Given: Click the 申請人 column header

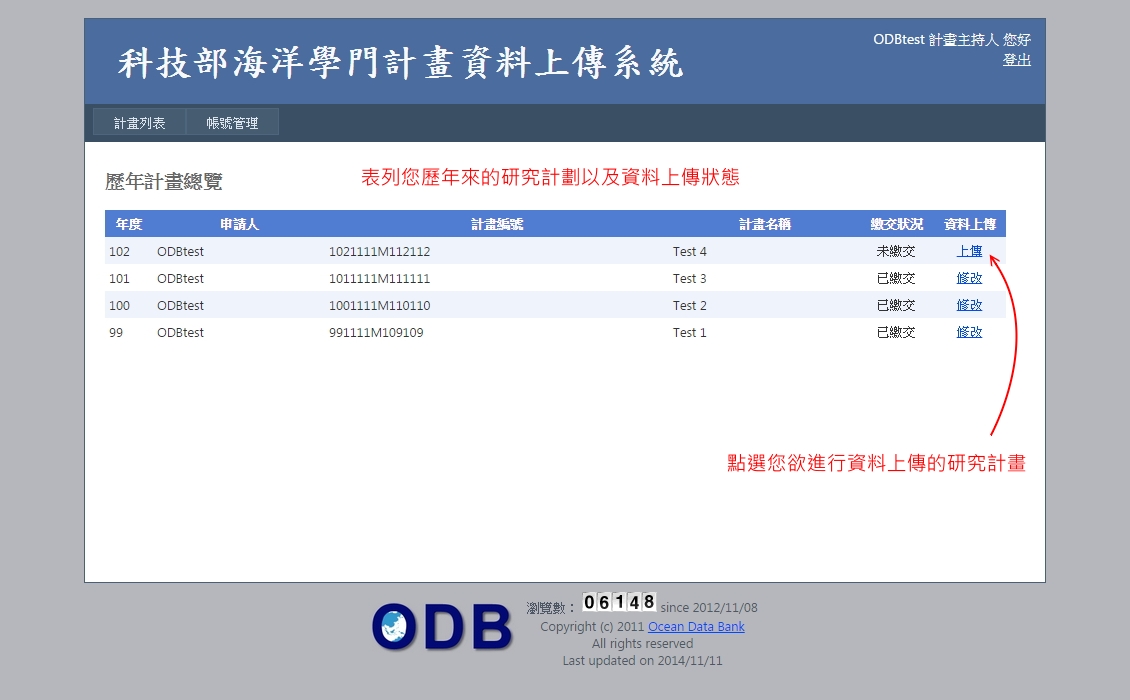Looking at the screenshot, I should (x=239, y=224).
